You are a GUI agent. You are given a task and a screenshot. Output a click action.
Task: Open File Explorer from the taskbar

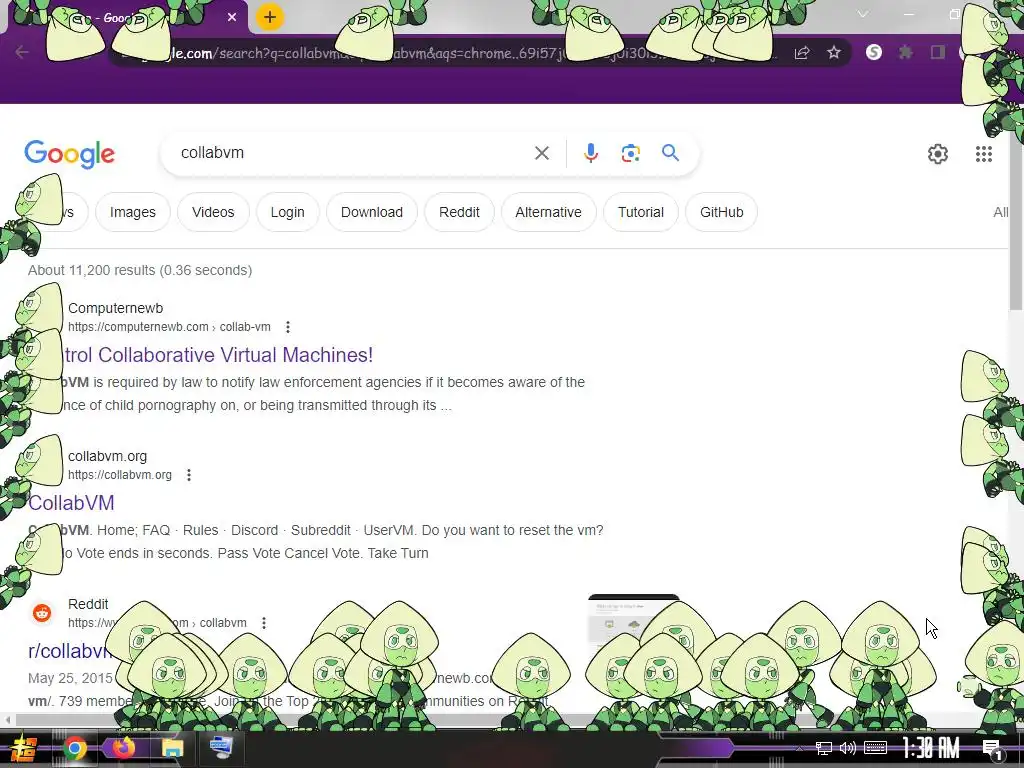(x=172, y=748)
